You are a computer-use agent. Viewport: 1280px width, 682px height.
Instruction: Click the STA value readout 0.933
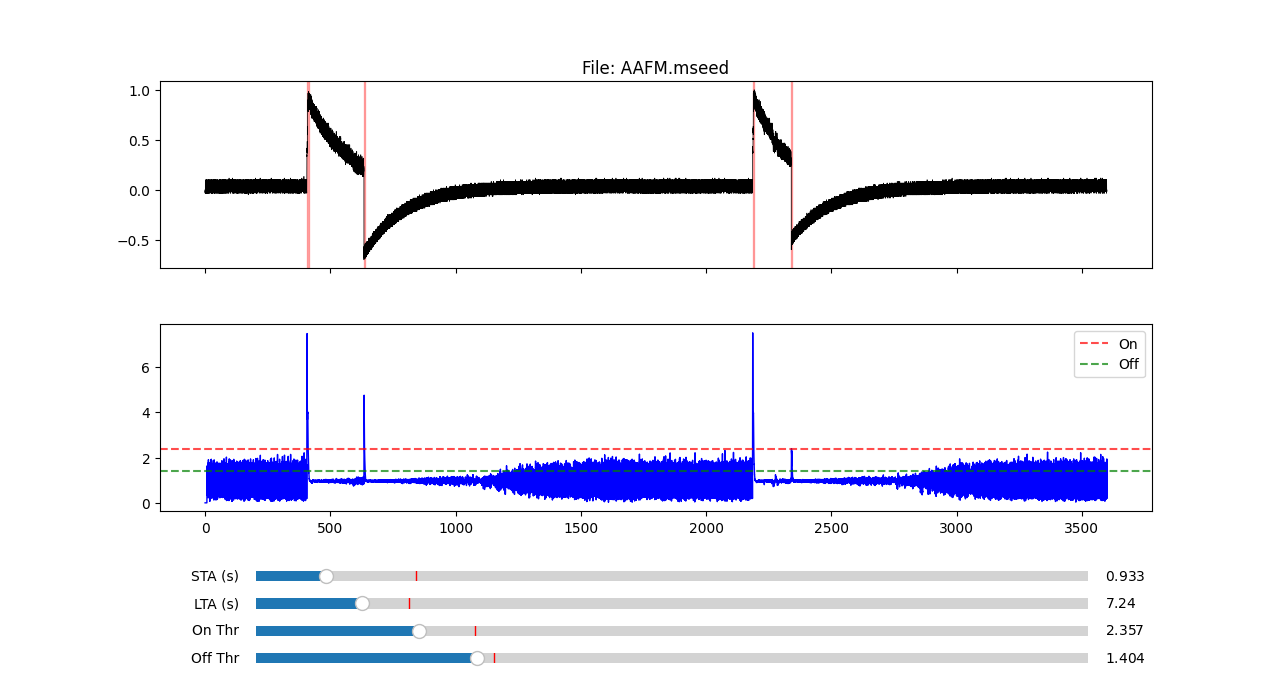(1124, 576)
